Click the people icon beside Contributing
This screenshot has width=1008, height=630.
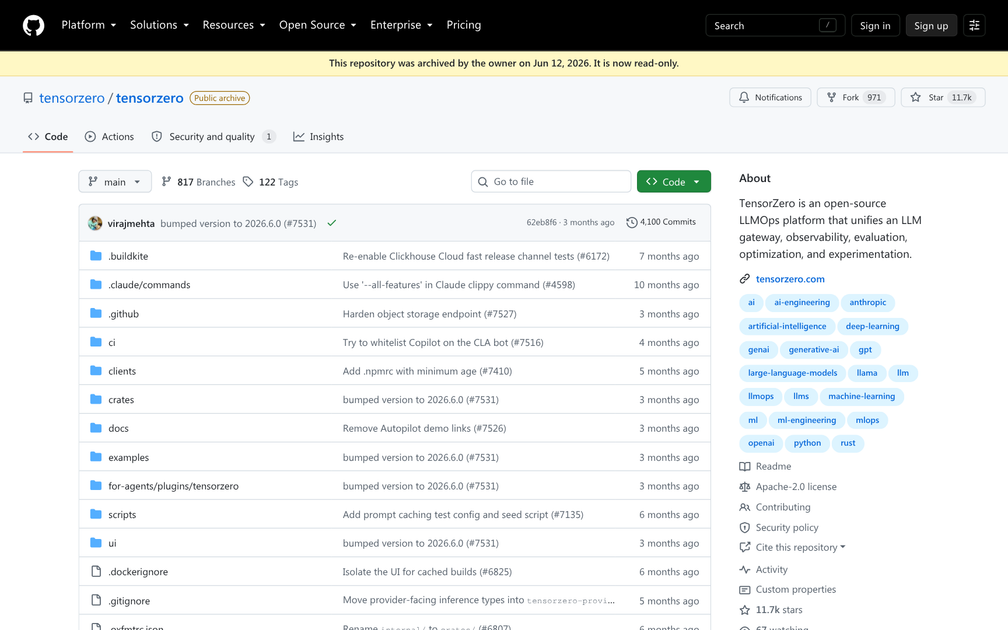coord(744,507)
